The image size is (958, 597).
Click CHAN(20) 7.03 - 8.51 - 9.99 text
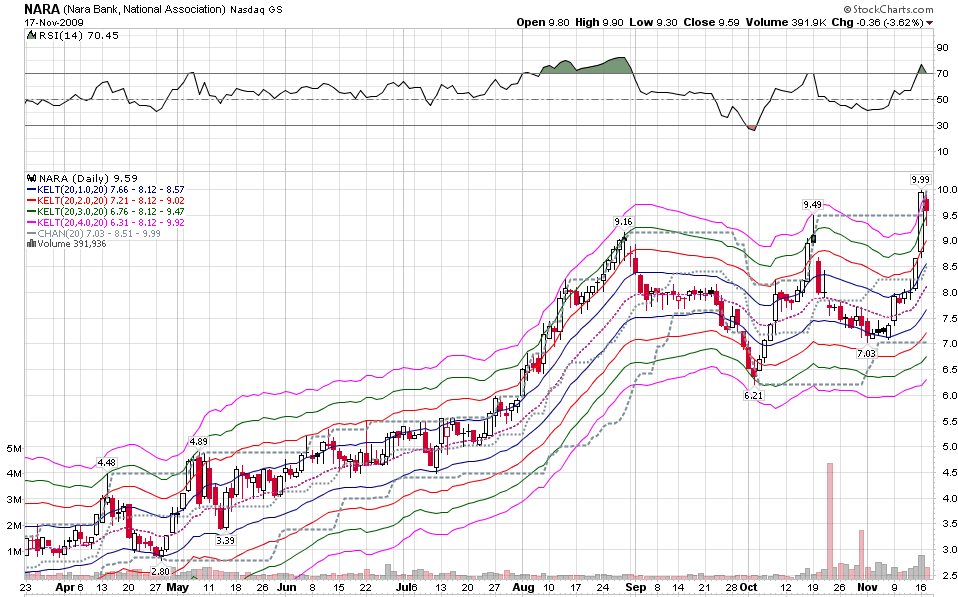99,234
